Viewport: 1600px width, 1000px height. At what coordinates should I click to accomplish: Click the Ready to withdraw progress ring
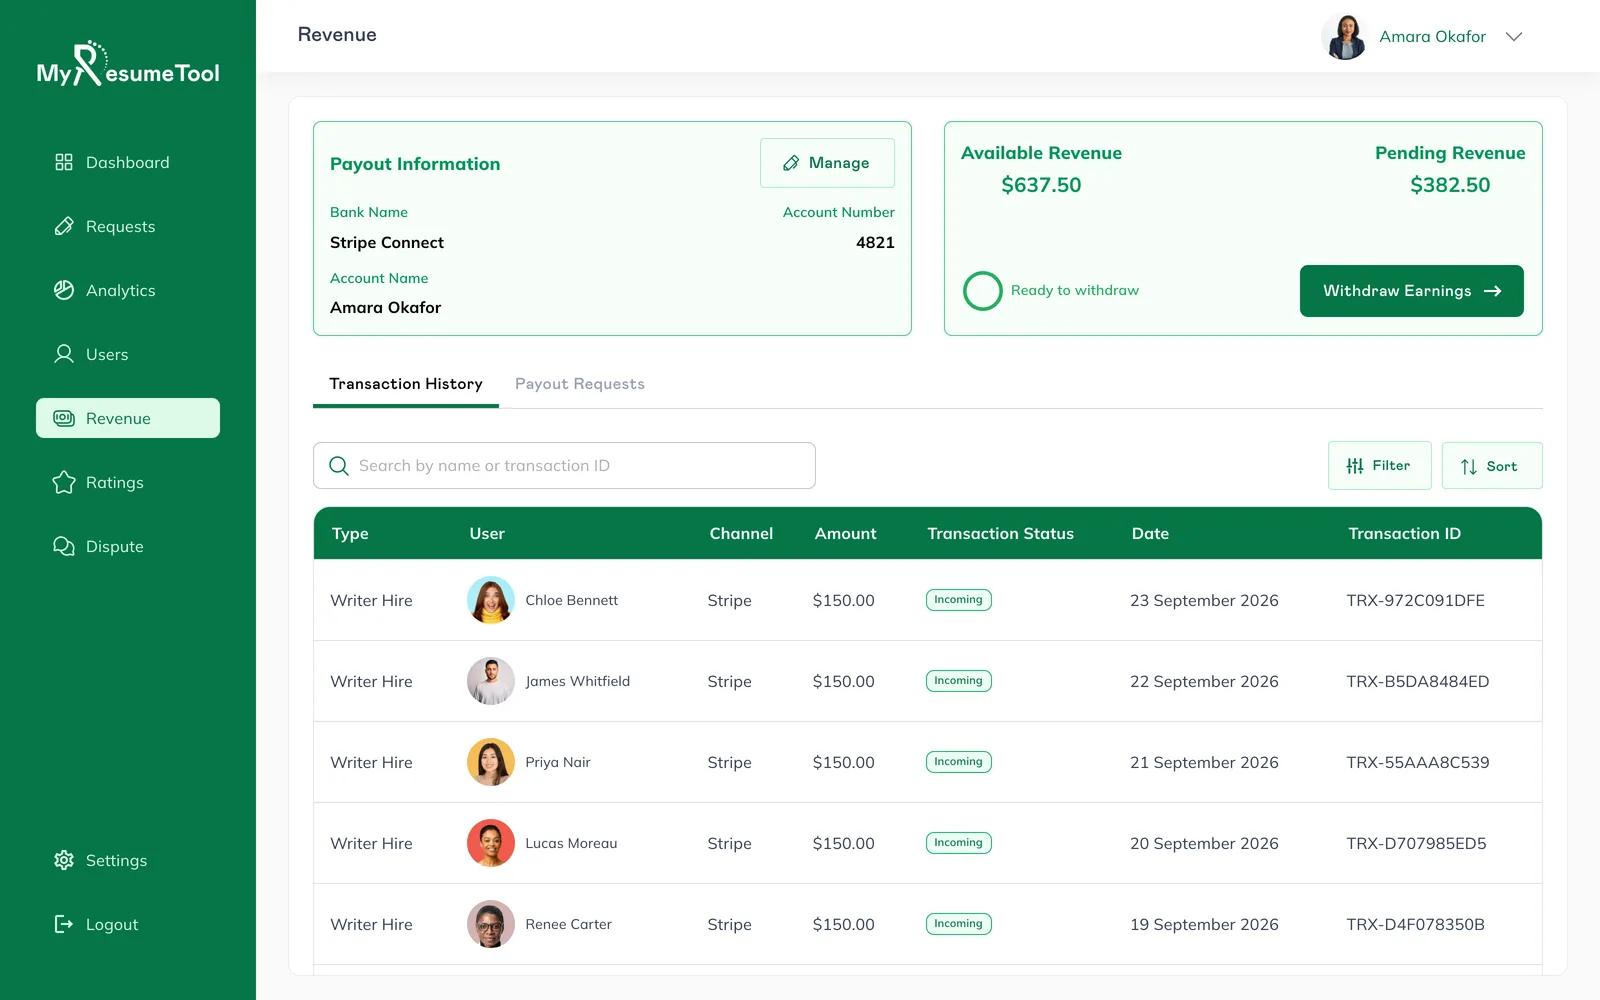click(983, 291)
